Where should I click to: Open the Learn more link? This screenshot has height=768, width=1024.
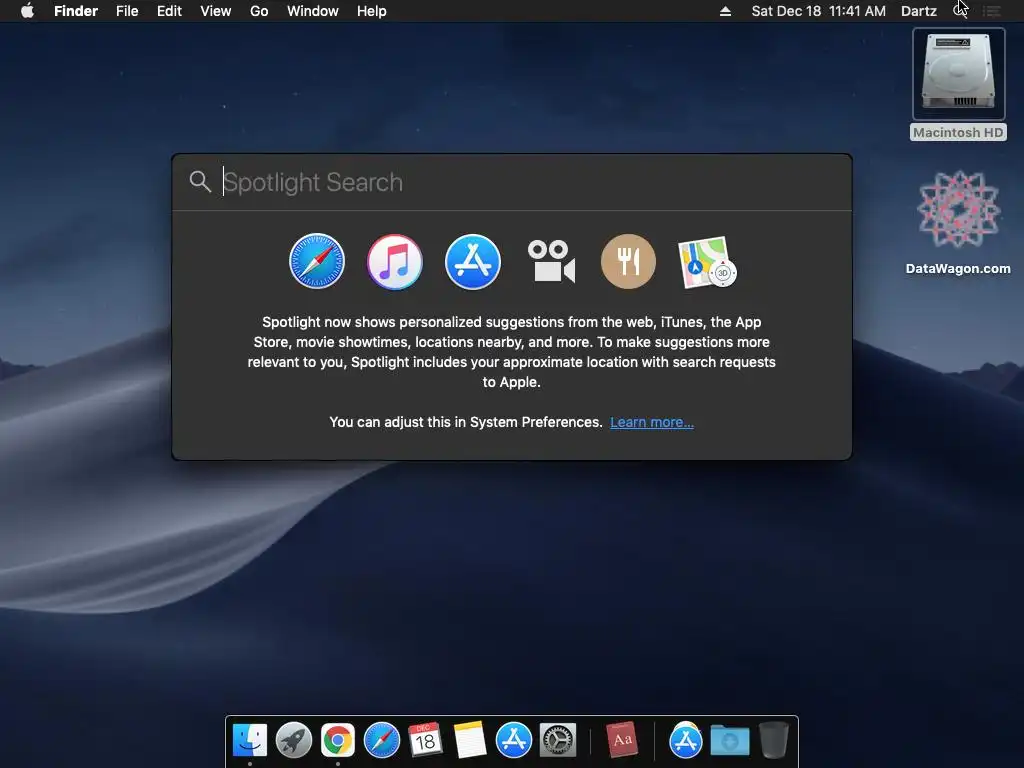652,422
